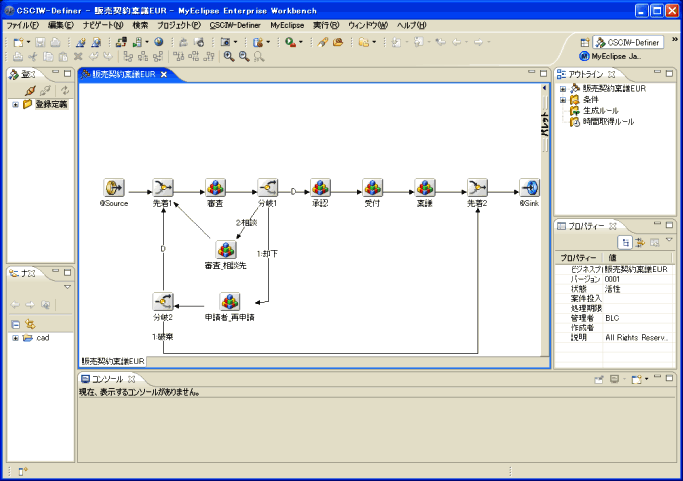Expand the 登録定義 tree node

point(15,104)
